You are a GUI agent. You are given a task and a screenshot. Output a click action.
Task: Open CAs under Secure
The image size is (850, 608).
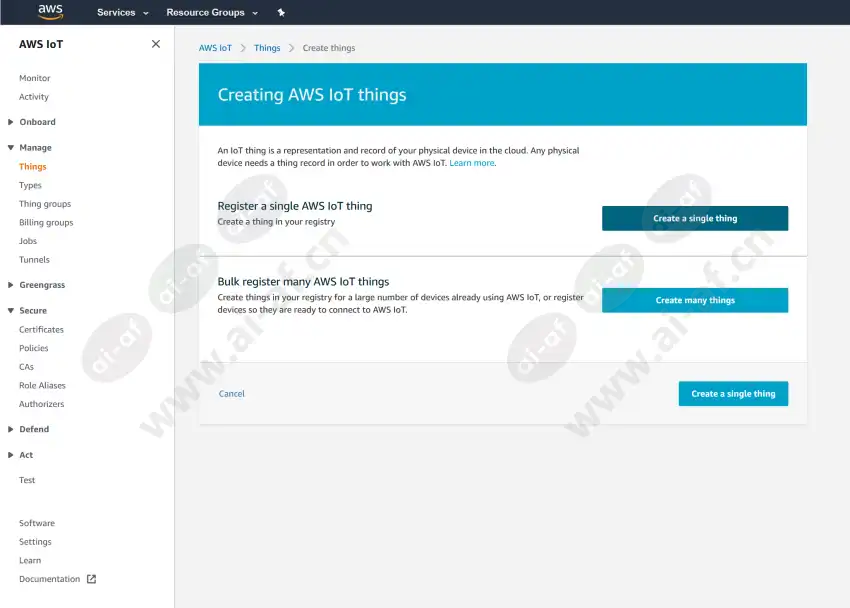[26, 367]
